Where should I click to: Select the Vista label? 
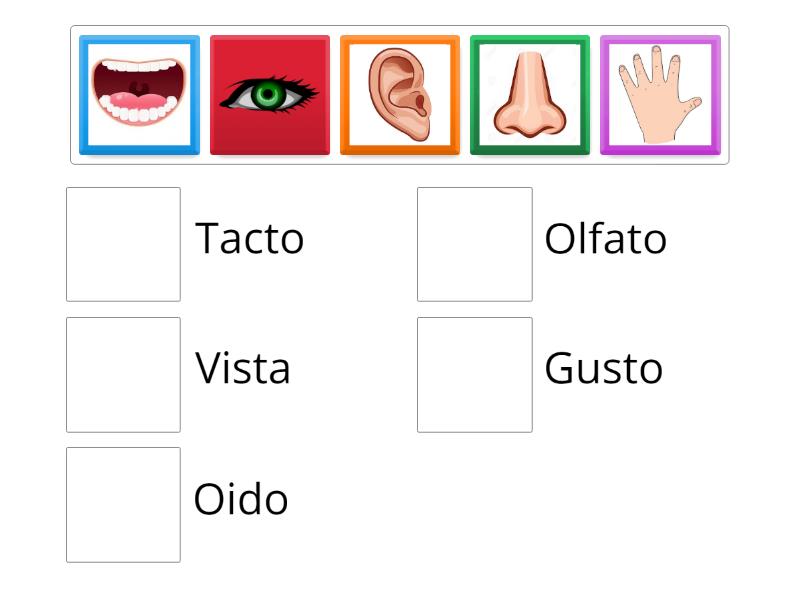pos(243,368)
